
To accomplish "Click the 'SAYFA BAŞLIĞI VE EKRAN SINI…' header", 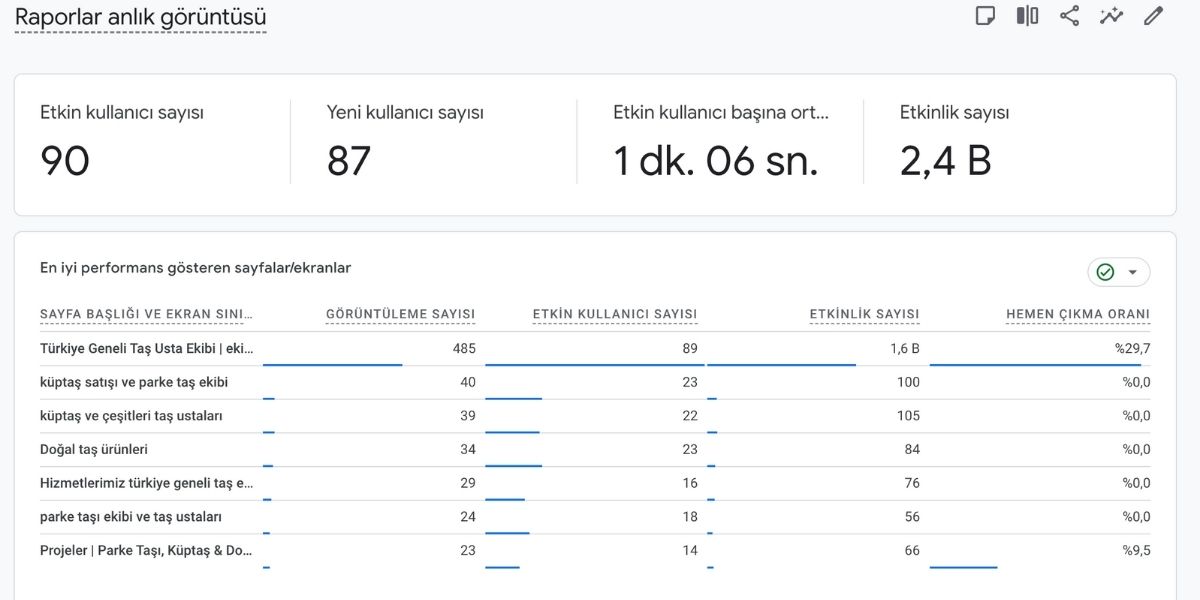I will pos(147,314).
